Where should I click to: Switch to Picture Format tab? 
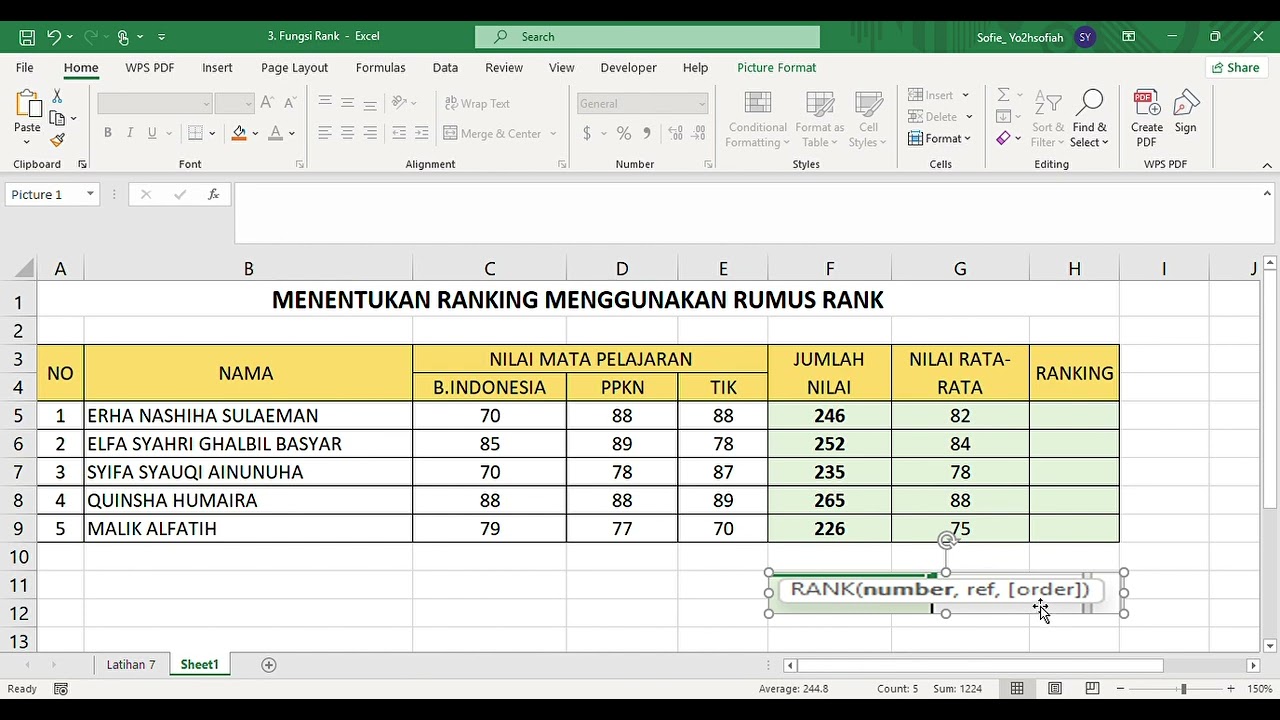tap(776, 68)
